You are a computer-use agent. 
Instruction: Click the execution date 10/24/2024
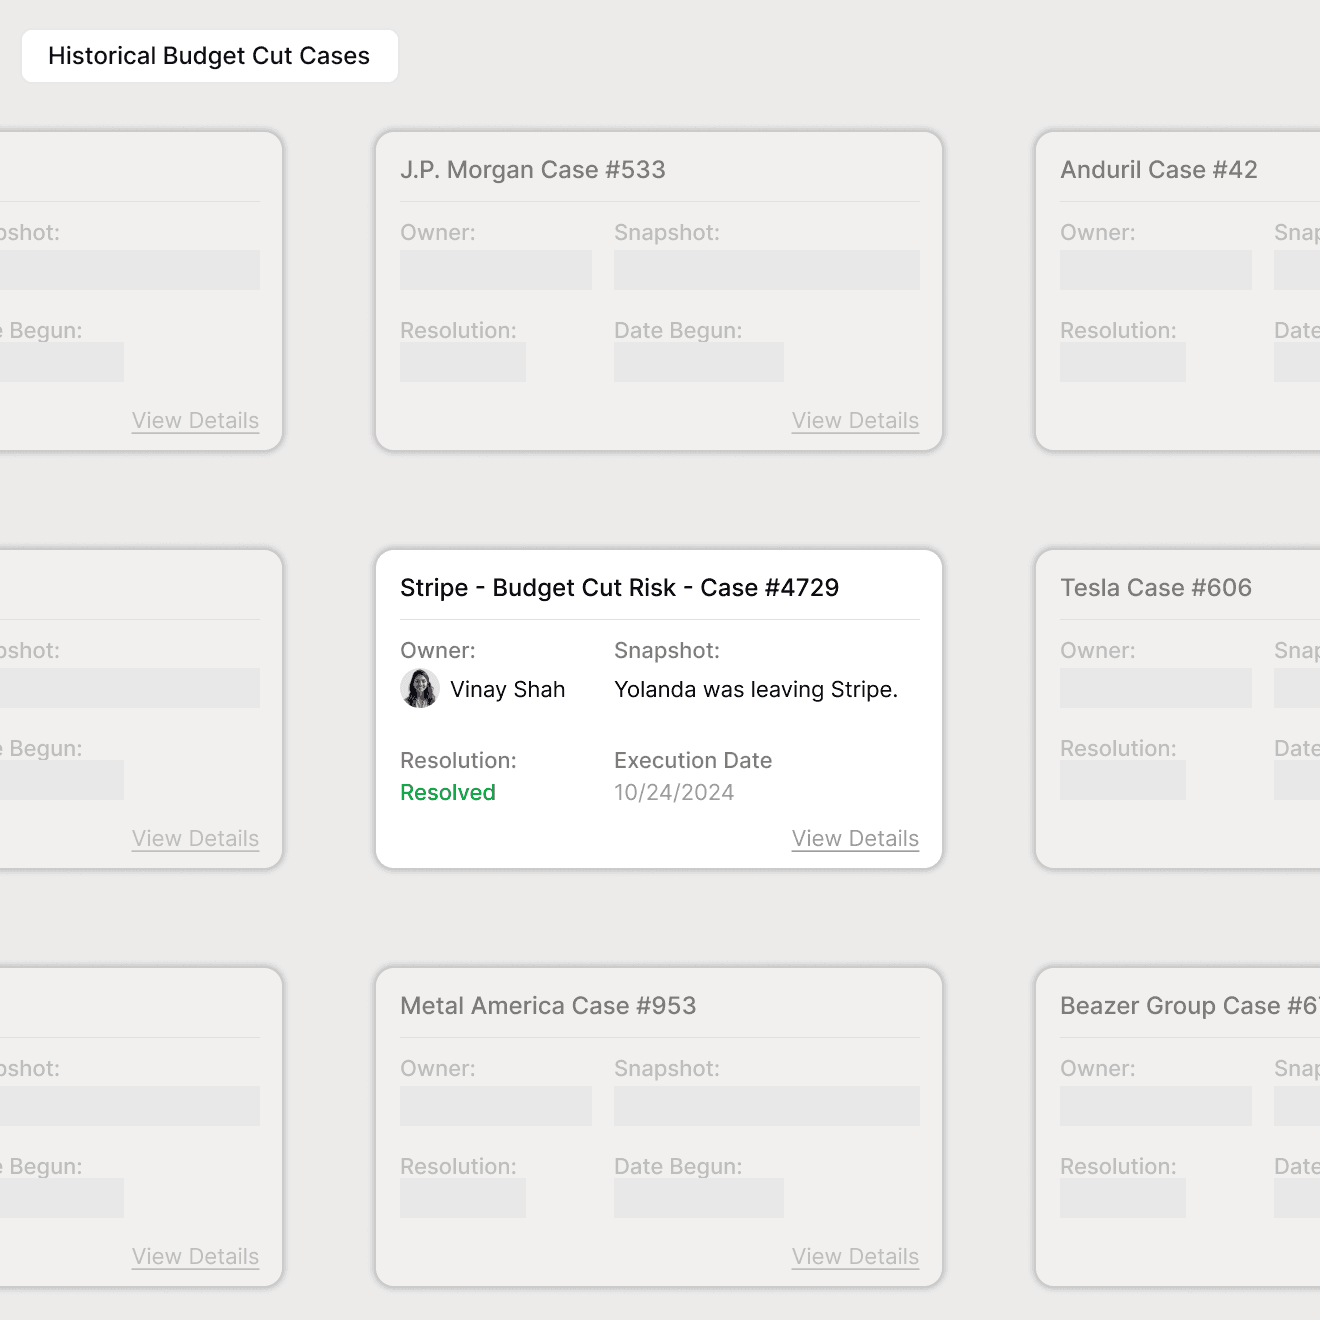(674, 793)
